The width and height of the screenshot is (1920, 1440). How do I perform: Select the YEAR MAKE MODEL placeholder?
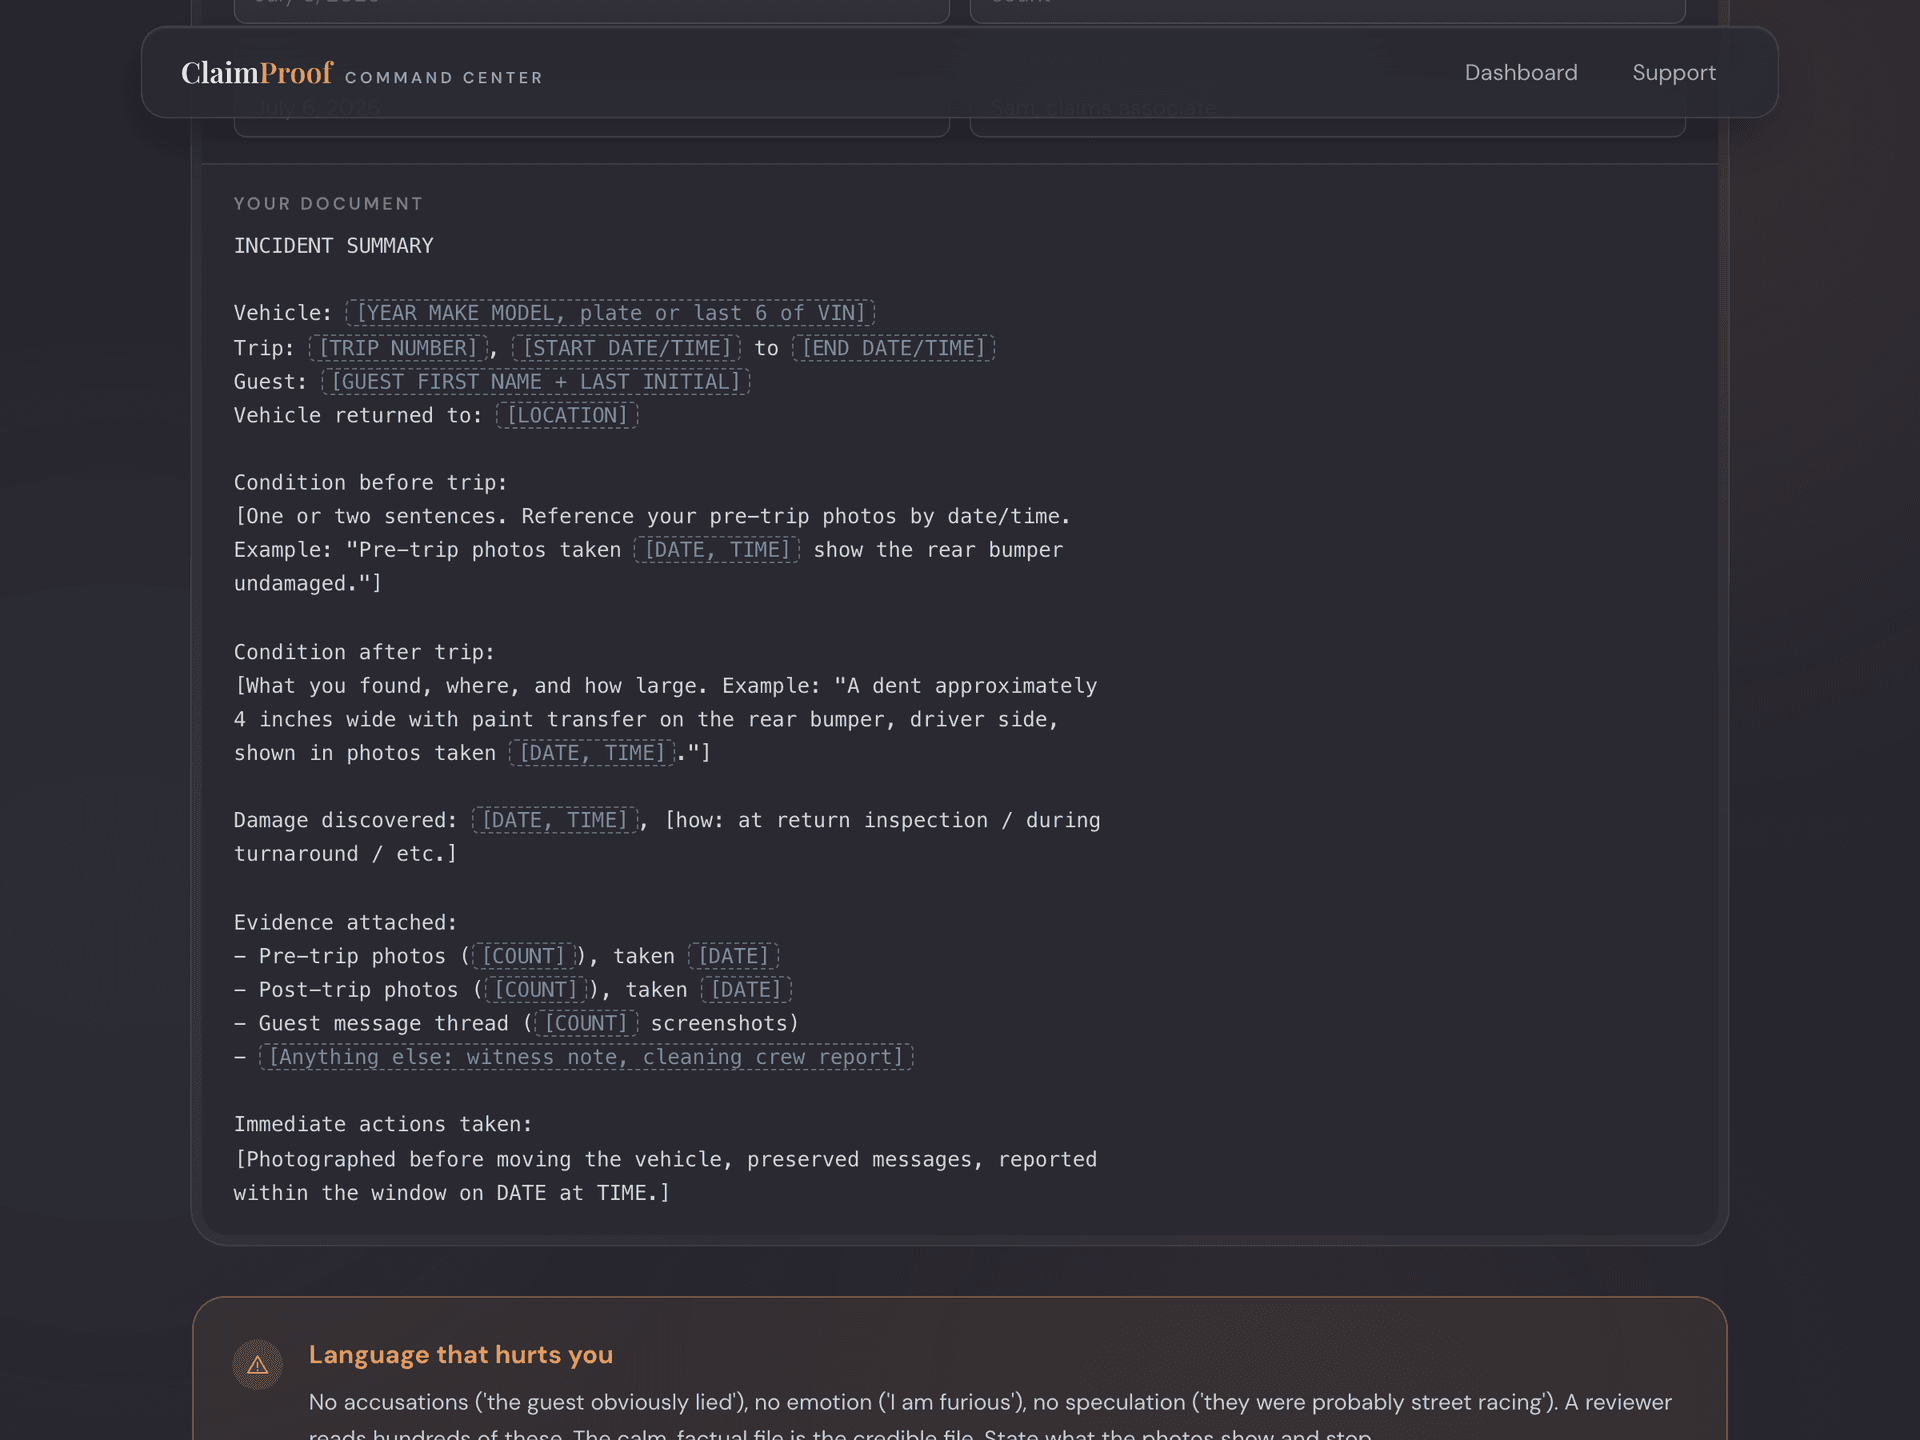(x=611, y=313)
